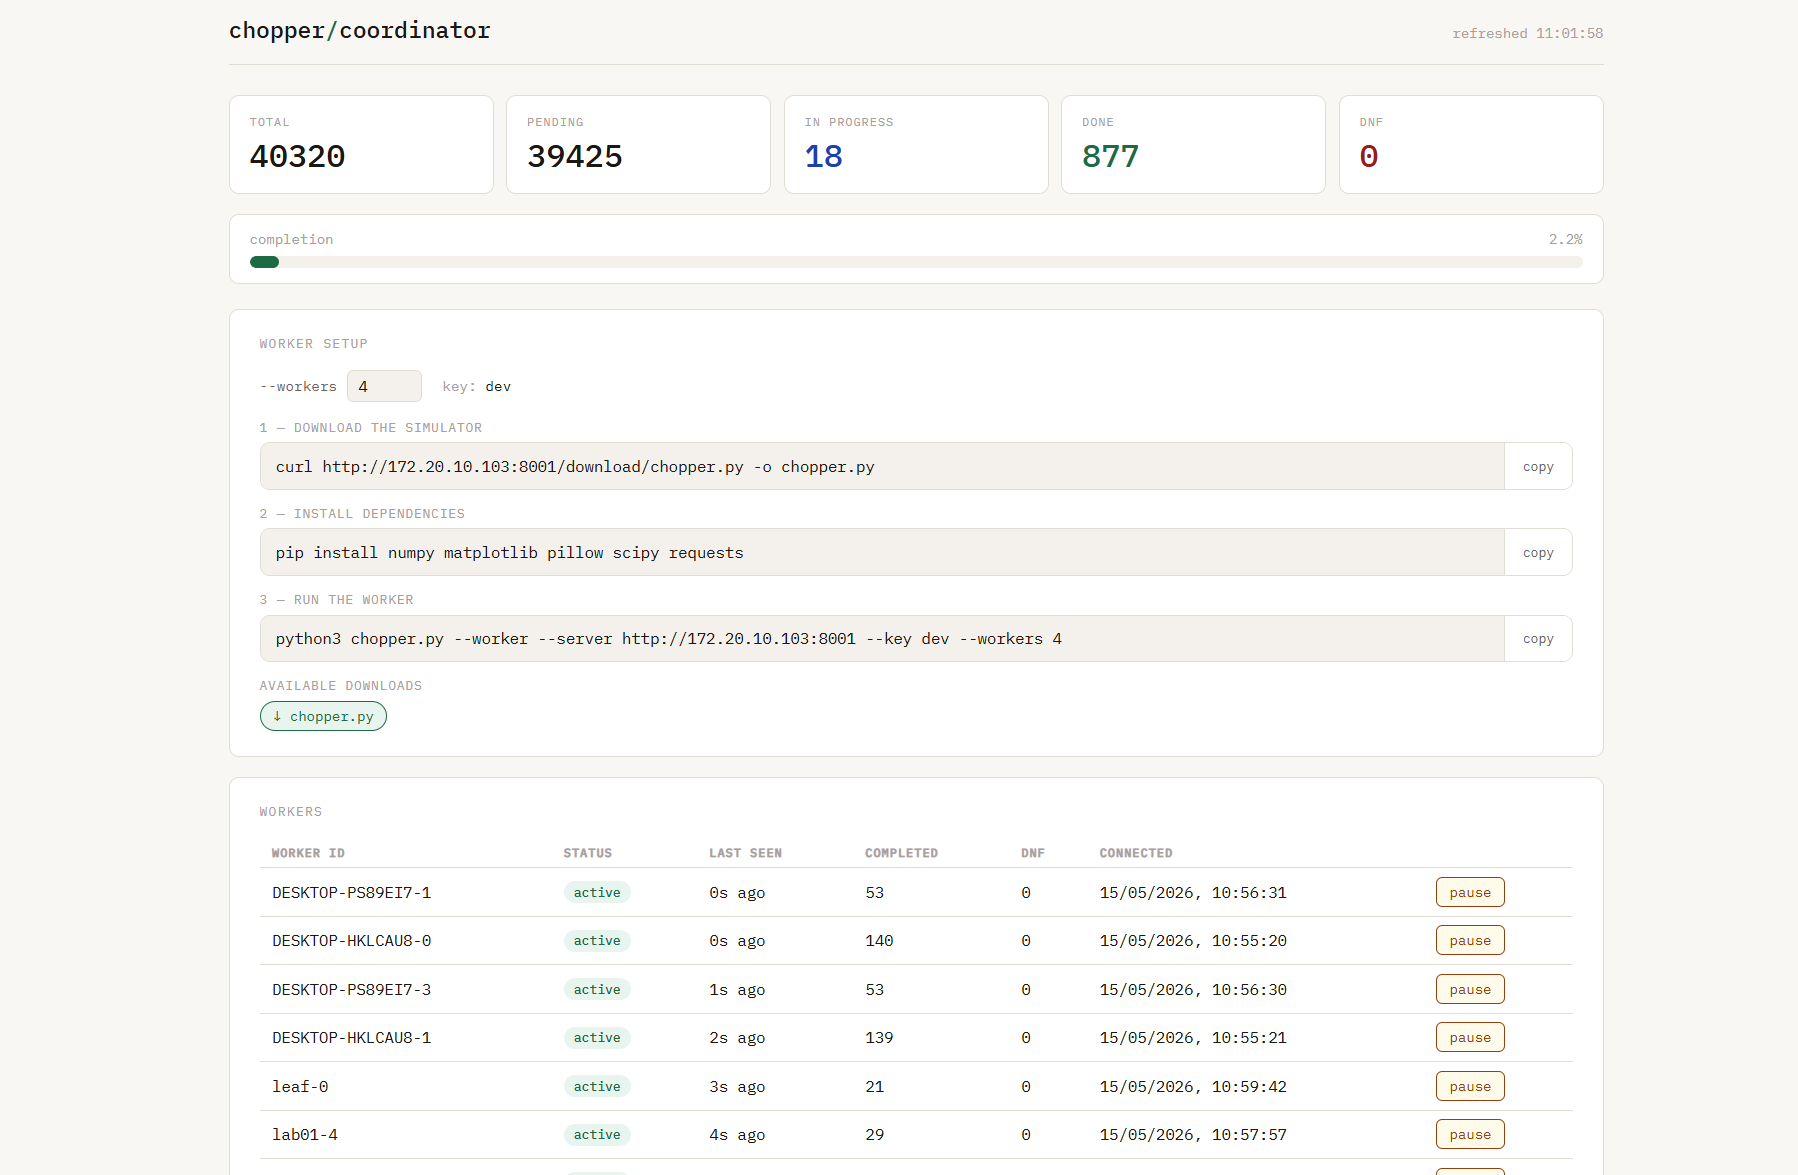Click the 2.2% completion value
The height and width of the screenshot is (1175, 1798).
coord(1566,239)
